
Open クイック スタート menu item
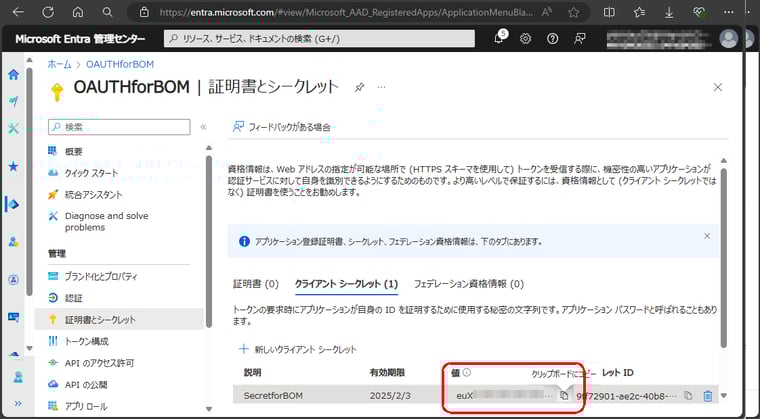92,173
